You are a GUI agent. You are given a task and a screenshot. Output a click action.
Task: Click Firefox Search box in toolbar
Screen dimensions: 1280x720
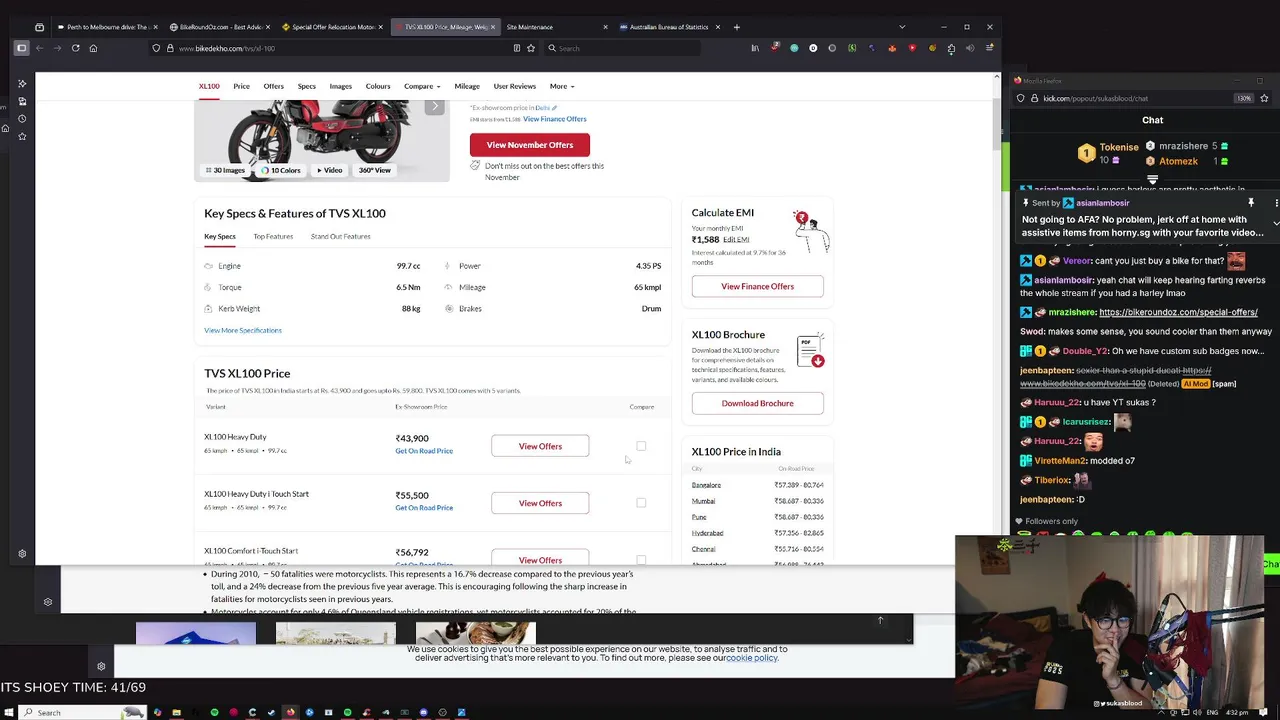[620, 48]
